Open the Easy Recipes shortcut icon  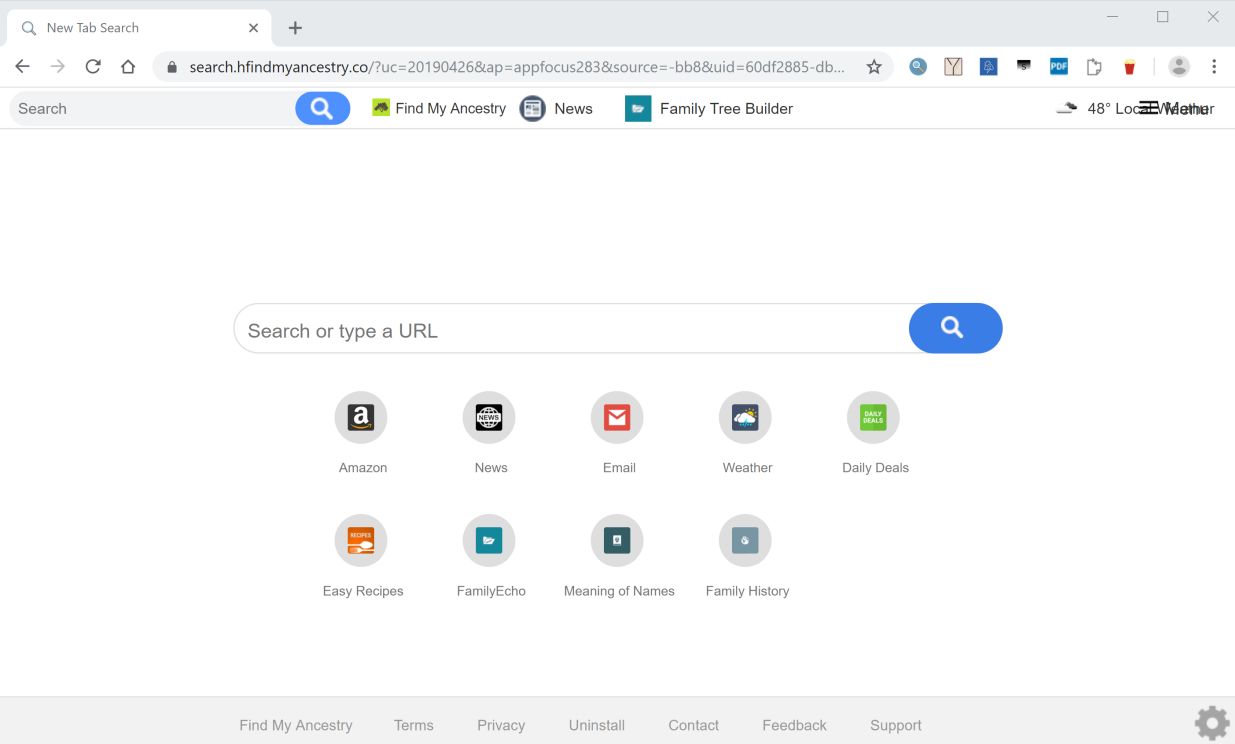[x=361, y=541]
